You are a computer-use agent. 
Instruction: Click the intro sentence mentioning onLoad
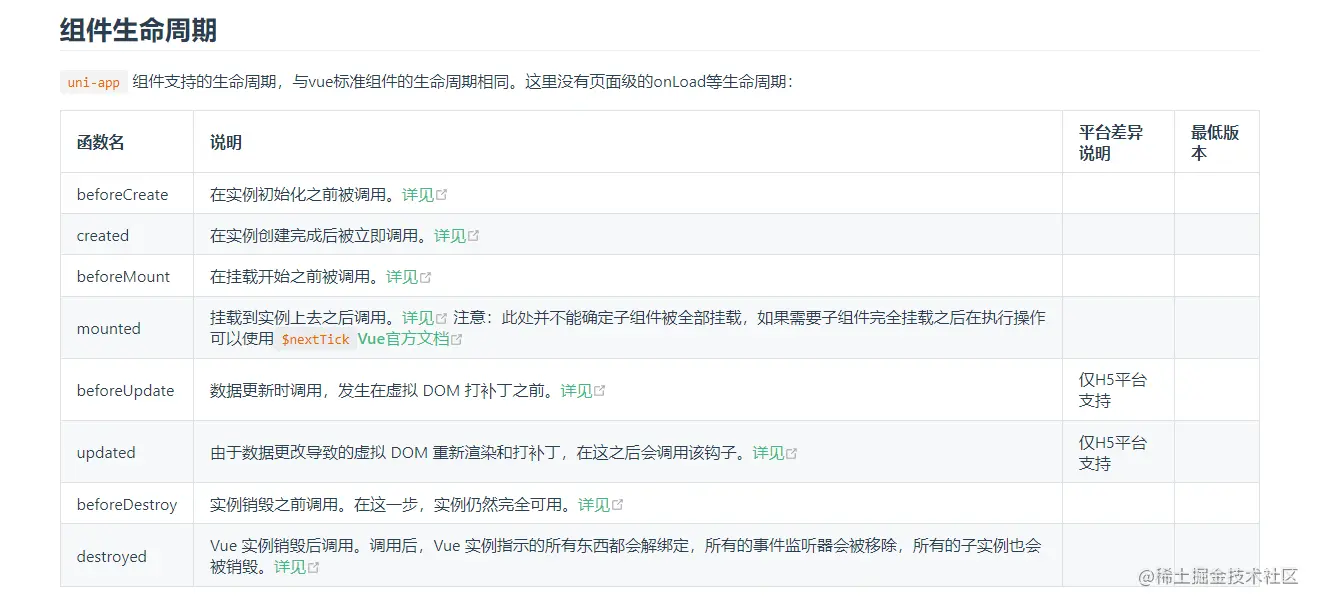pos(463,82)
